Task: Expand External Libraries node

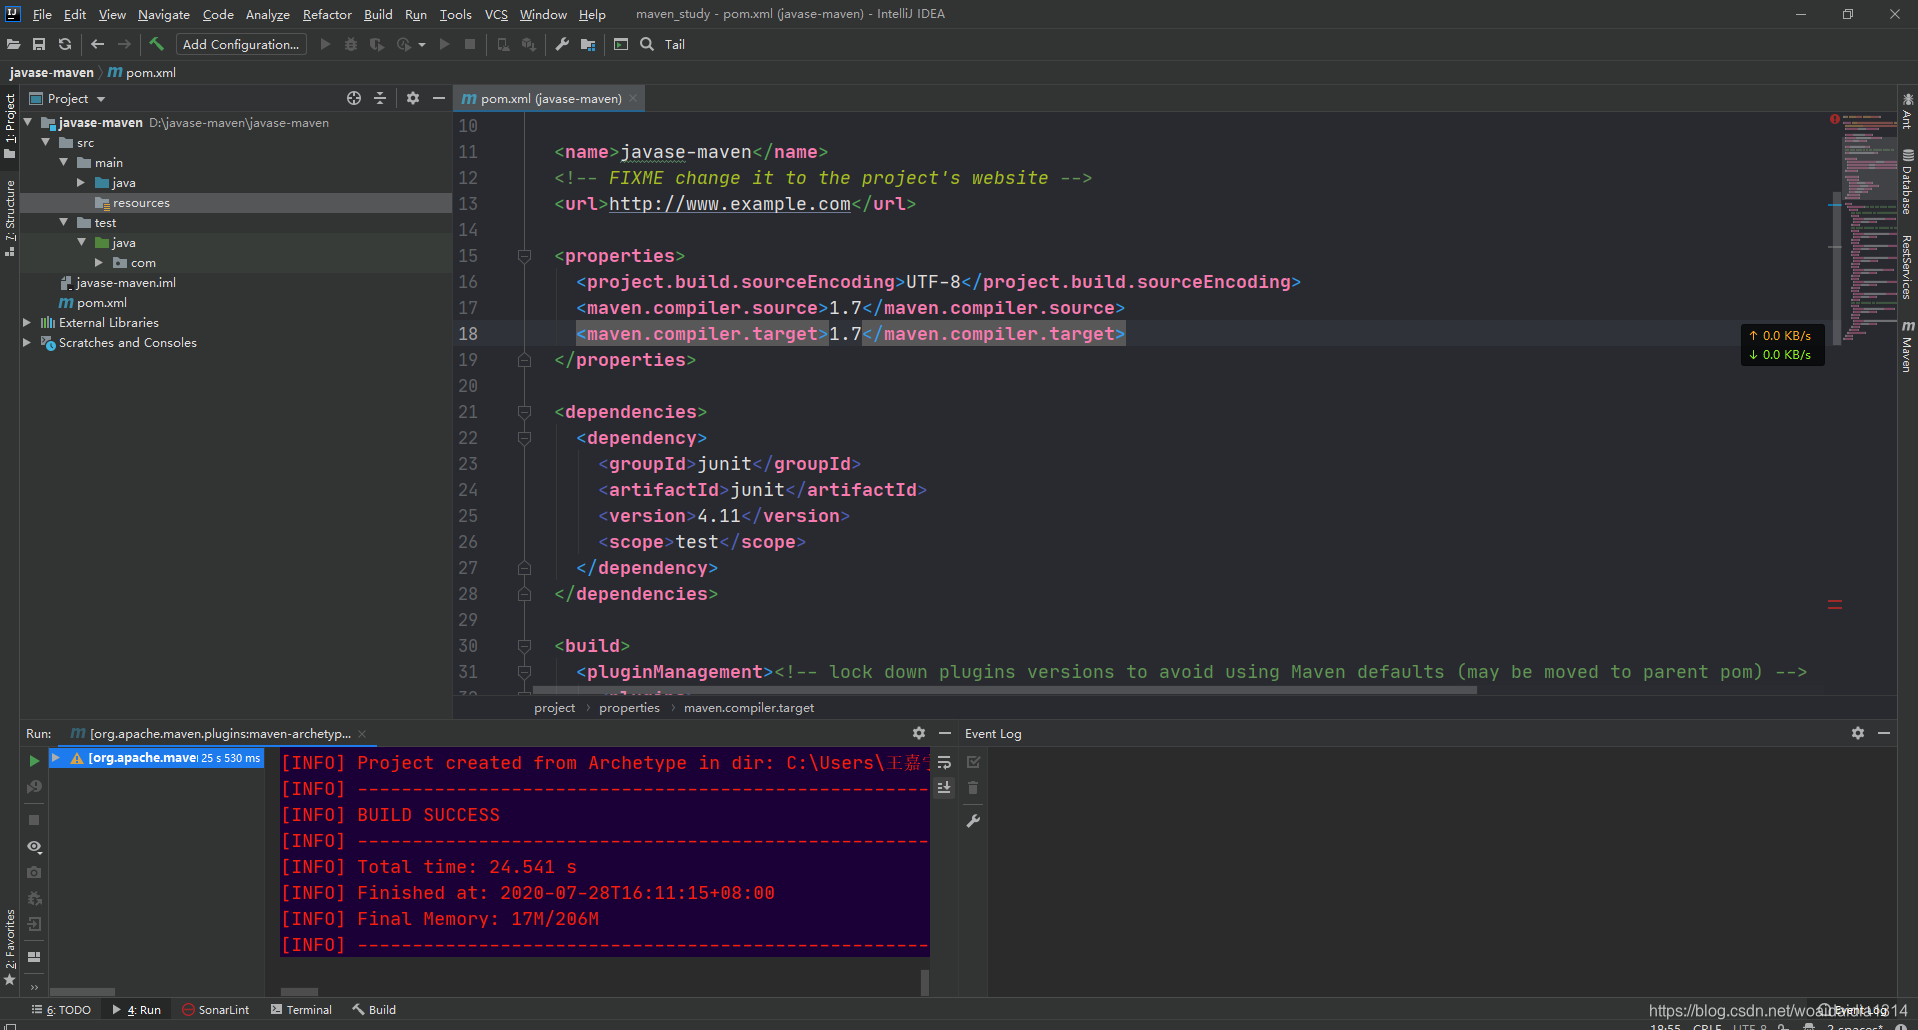Action: tap(28, 322)
